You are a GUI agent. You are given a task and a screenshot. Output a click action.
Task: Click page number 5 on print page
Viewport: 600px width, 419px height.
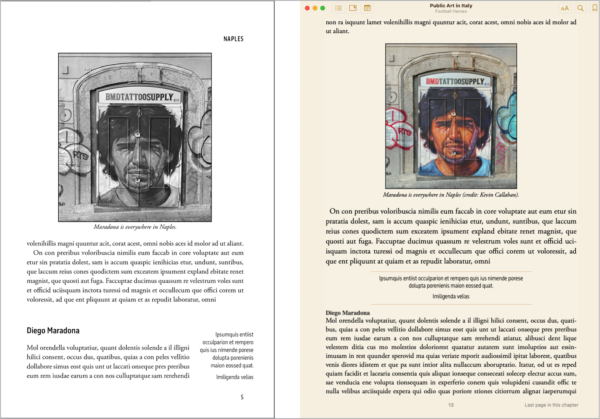(x=242, y=397)
